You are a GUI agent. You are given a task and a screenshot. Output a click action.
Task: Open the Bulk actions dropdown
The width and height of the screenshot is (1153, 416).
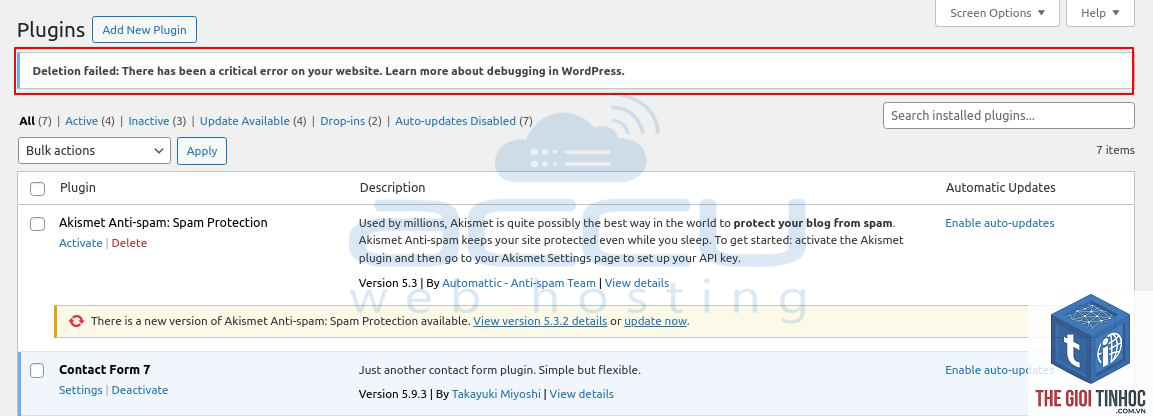pos(94,151)
